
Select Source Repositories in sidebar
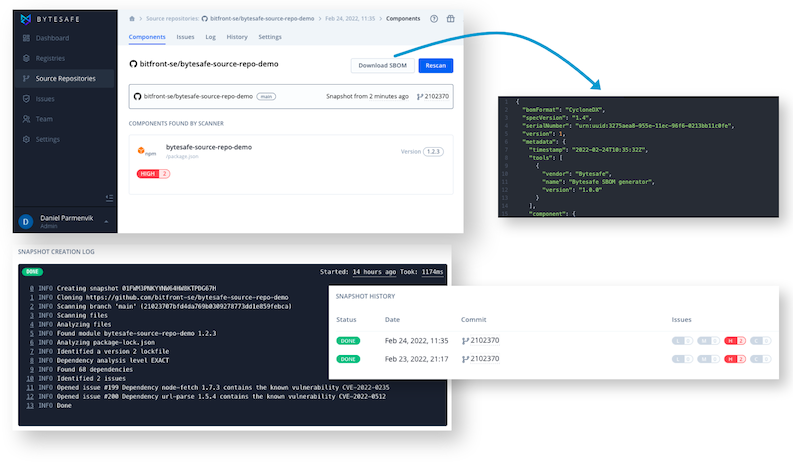pos(65,78)
